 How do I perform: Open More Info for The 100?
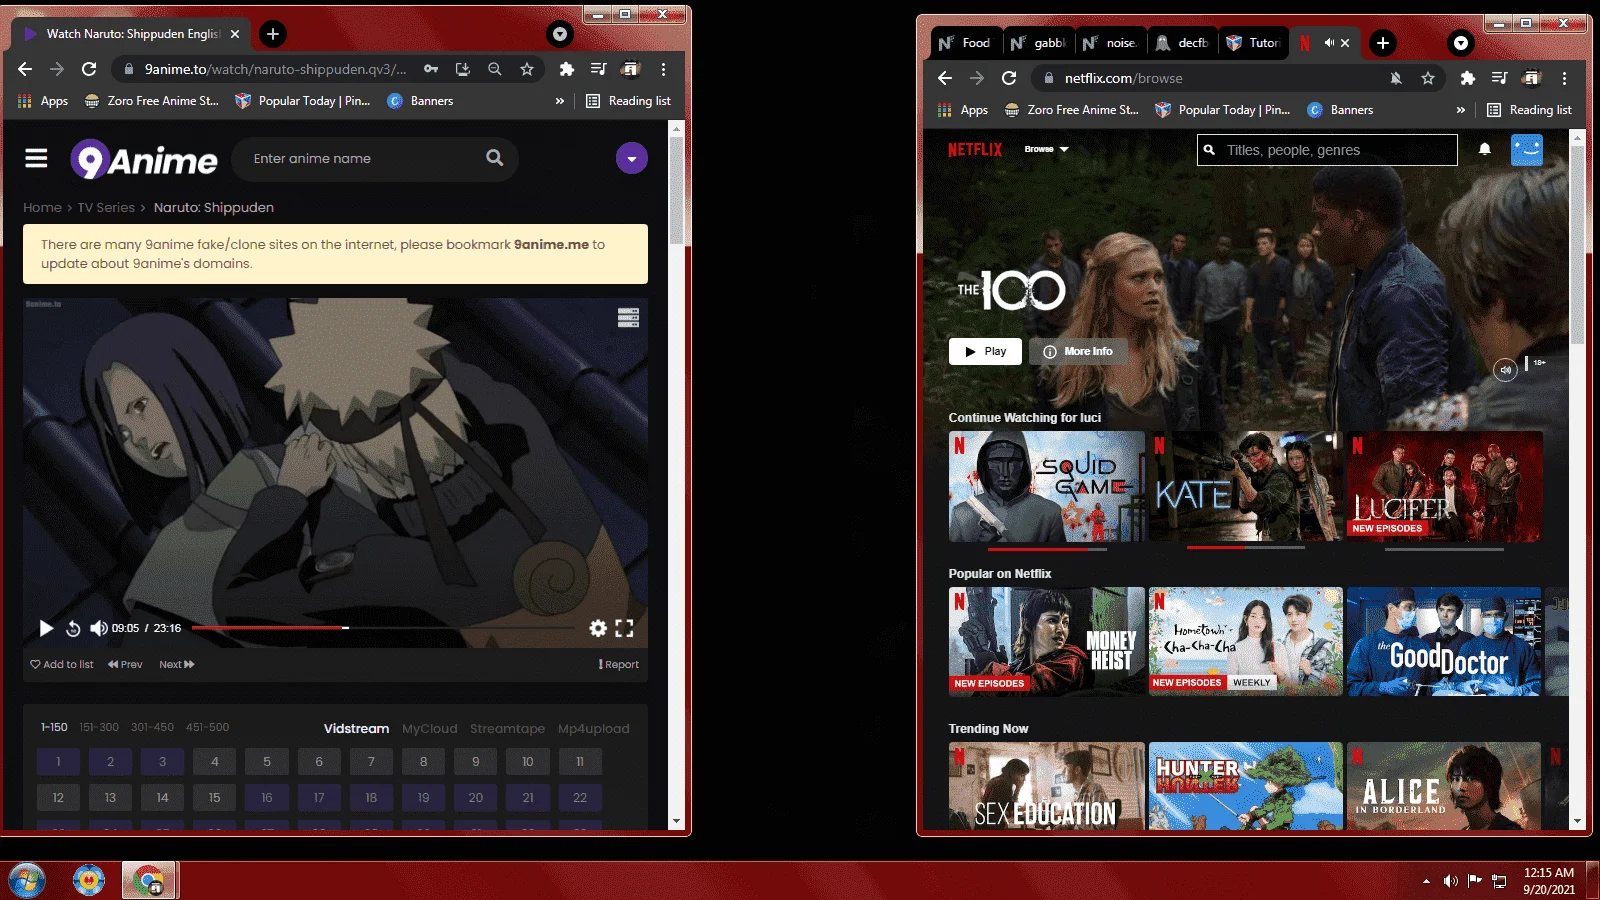[1078, 351]
